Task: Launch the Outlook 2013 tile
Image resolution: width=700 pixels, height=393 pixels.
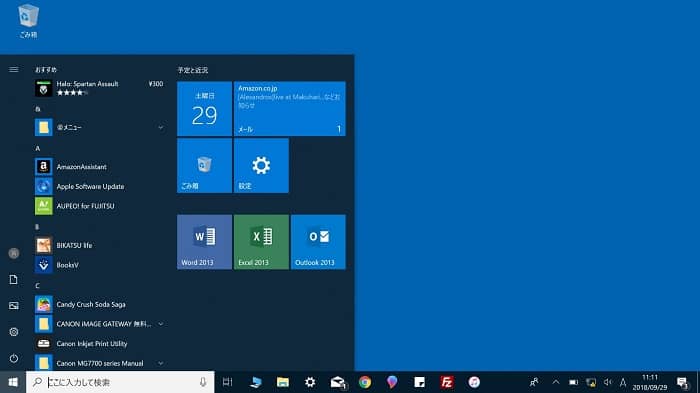Action: [318, 242]
